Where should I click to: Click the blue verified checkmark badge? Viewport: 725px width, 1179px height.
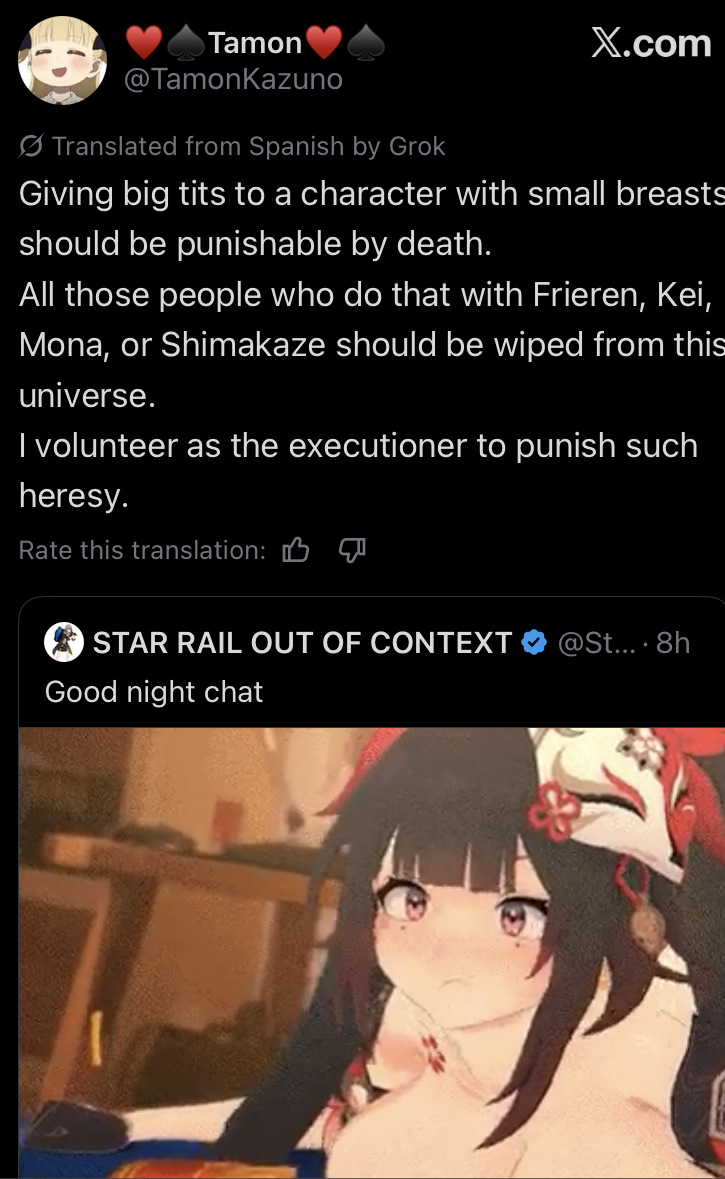(534, 643)
